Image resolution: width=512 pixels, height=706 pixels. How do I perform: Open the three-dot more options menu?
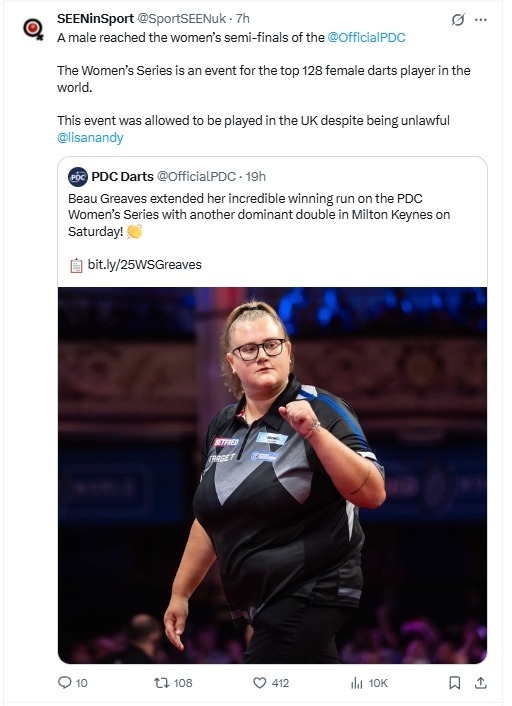[481, 20]
